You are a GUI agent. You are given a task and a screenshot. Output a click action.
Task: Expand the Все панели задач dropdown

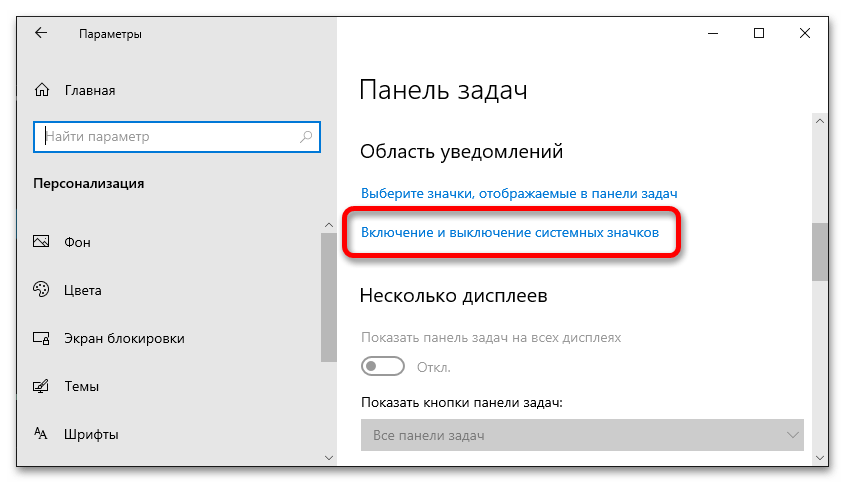[583, 435]
